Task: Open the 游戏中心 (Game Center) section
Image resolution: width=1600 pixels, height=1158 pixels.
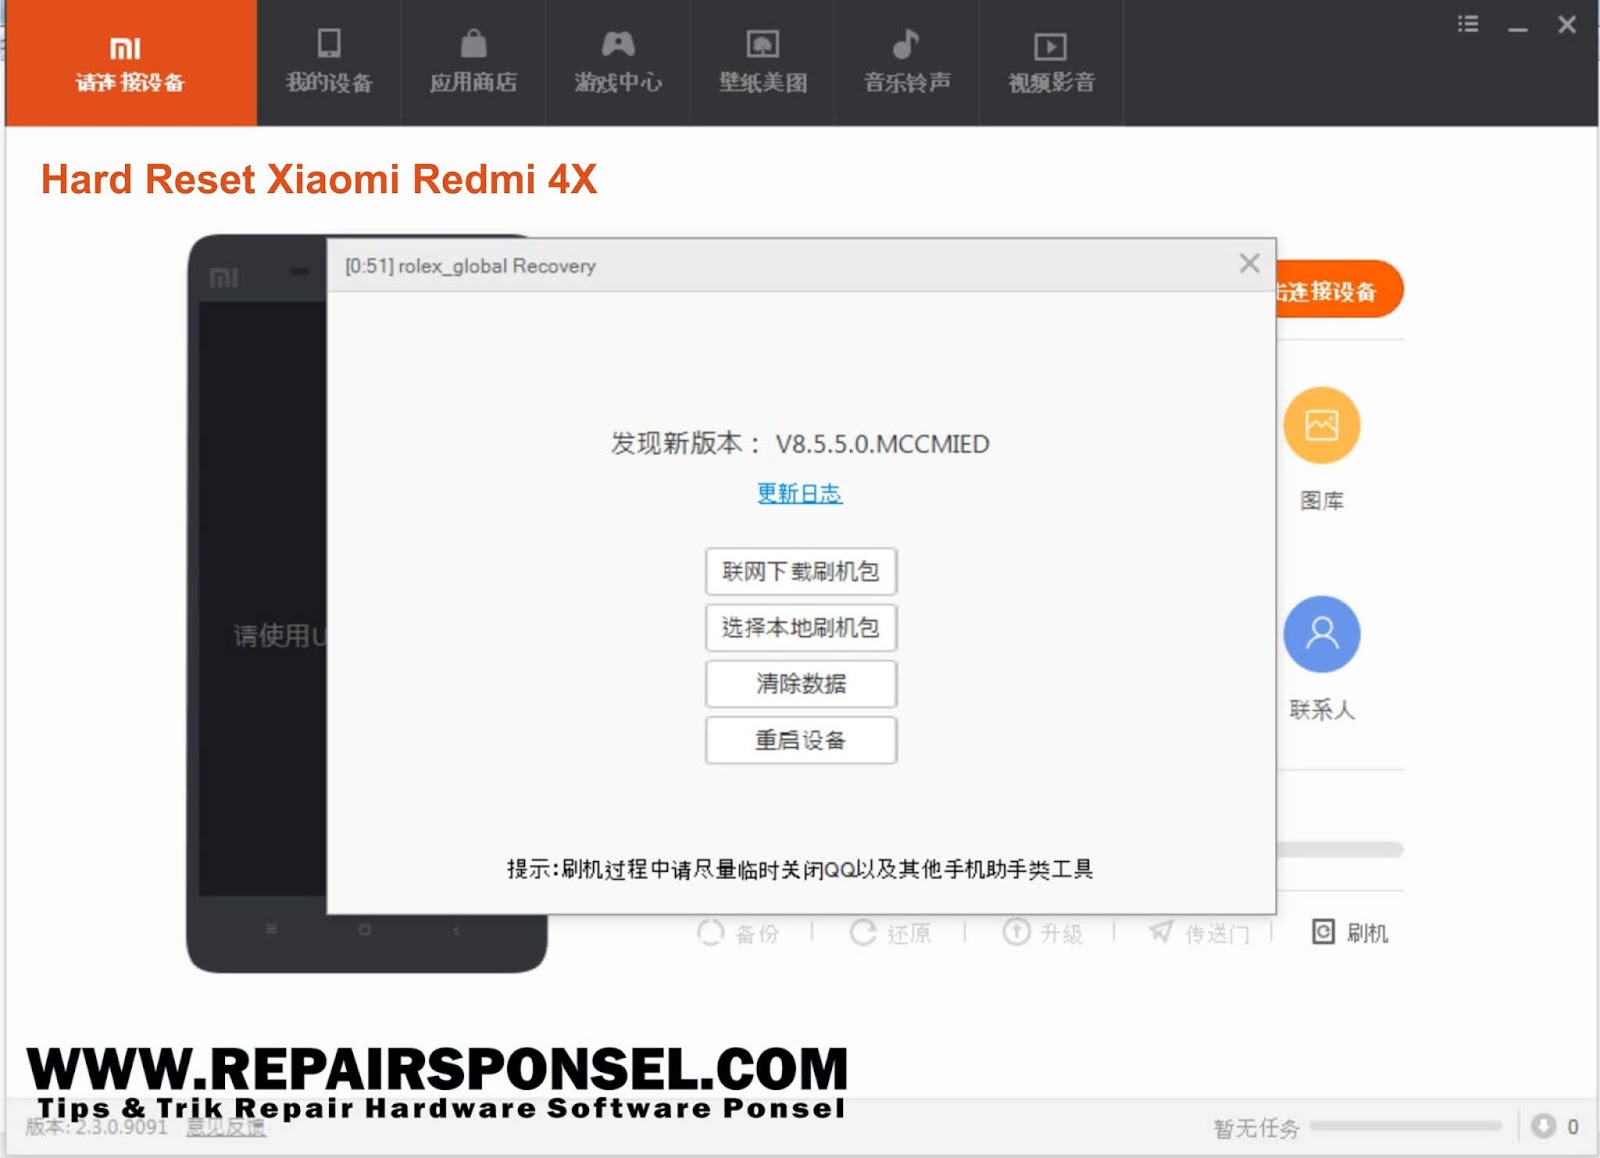Action: [617, 62]
